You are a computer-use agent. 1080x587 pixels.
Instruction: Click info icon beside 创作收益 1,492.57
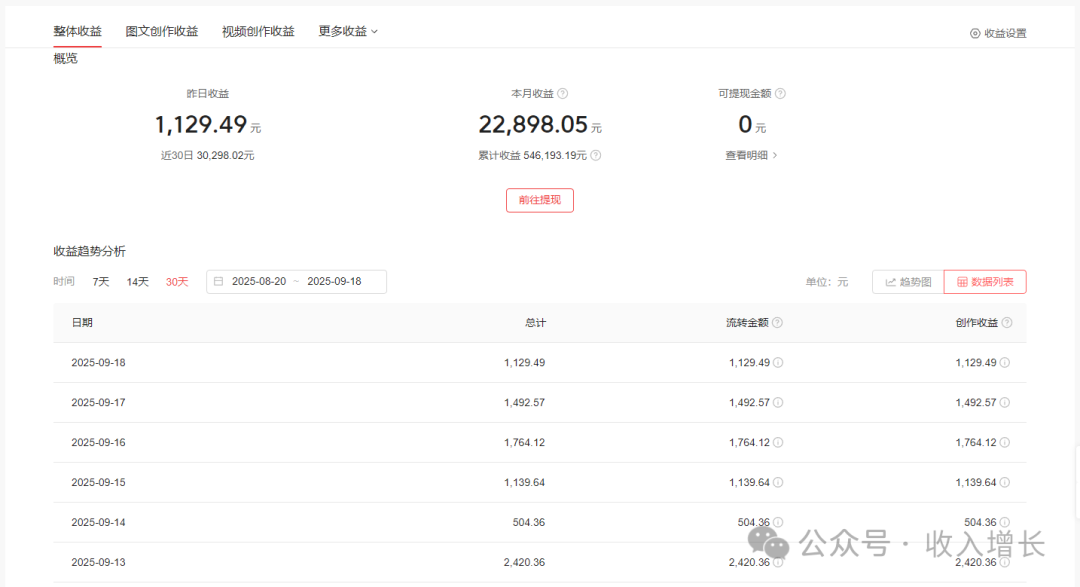(x=1005, y=402)
